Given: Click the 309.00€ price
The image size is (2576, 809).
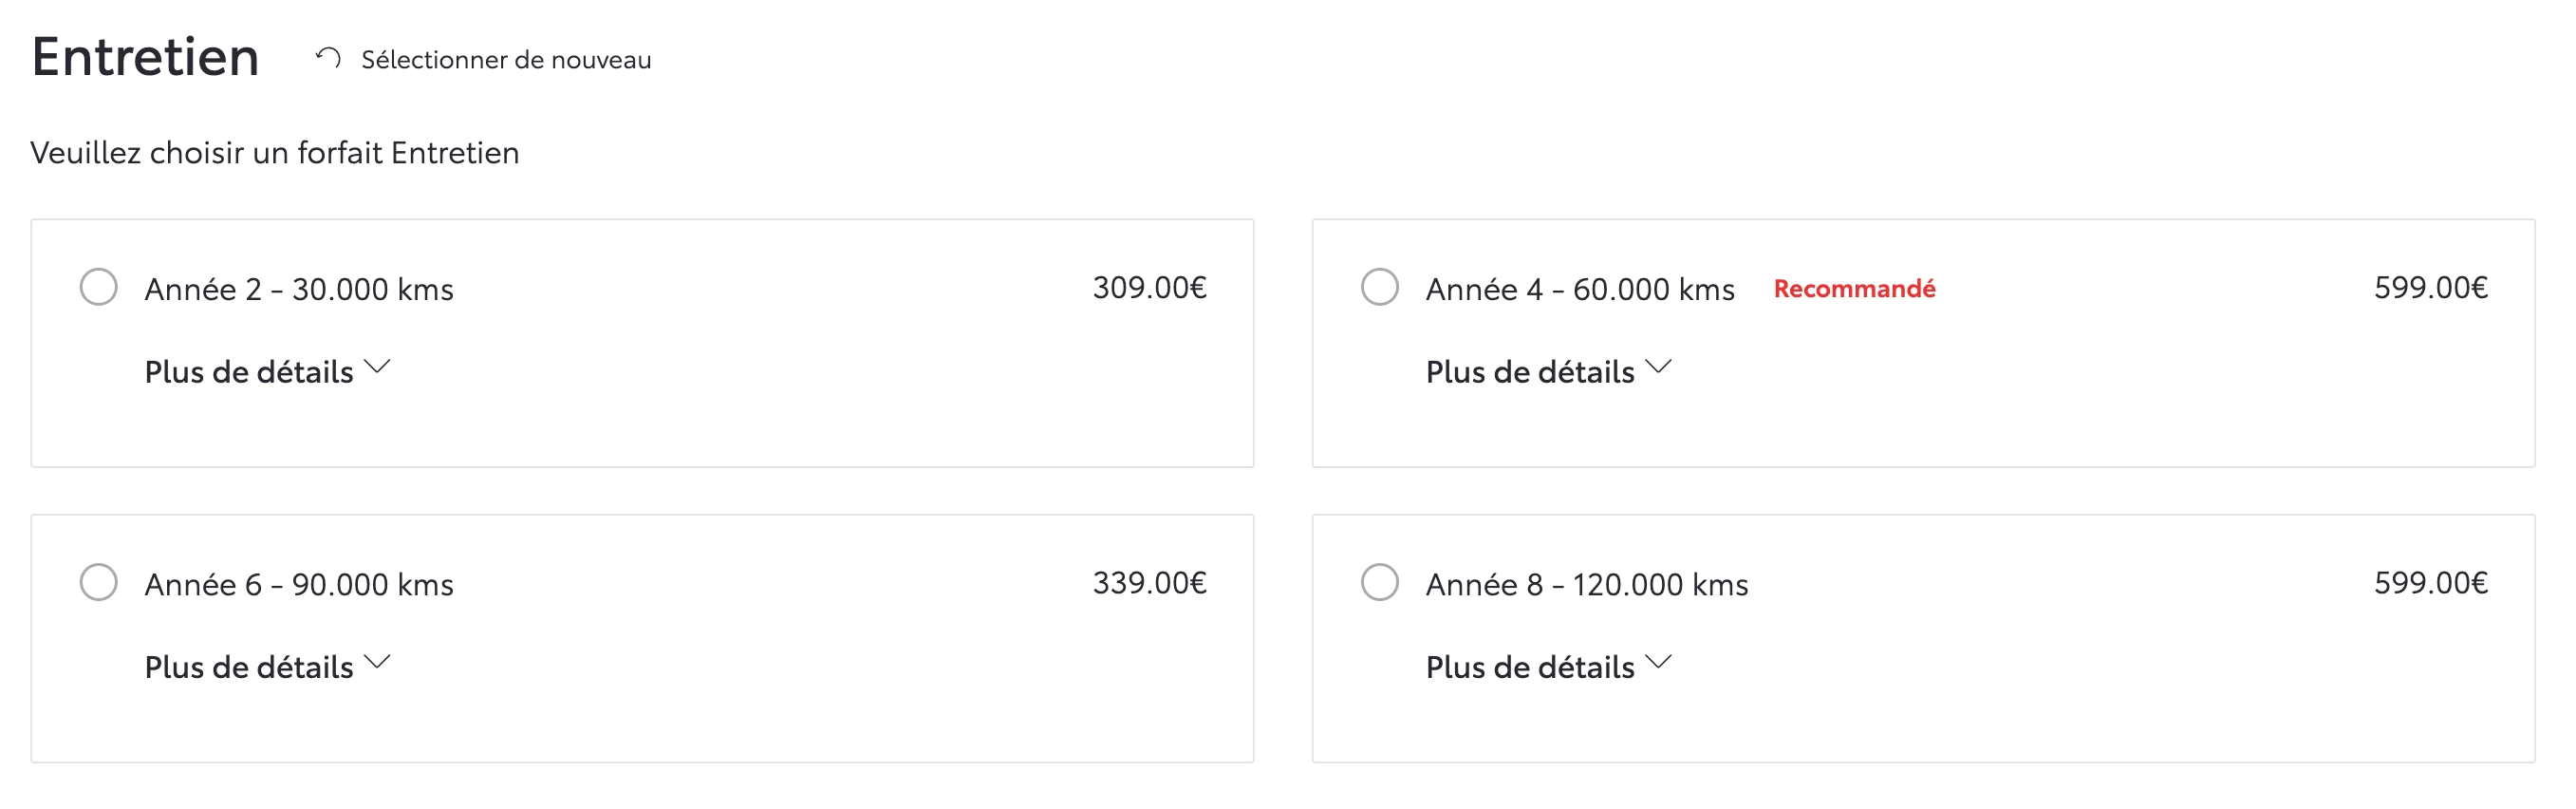Looking at the screenshot, I should coord(1149,288).
